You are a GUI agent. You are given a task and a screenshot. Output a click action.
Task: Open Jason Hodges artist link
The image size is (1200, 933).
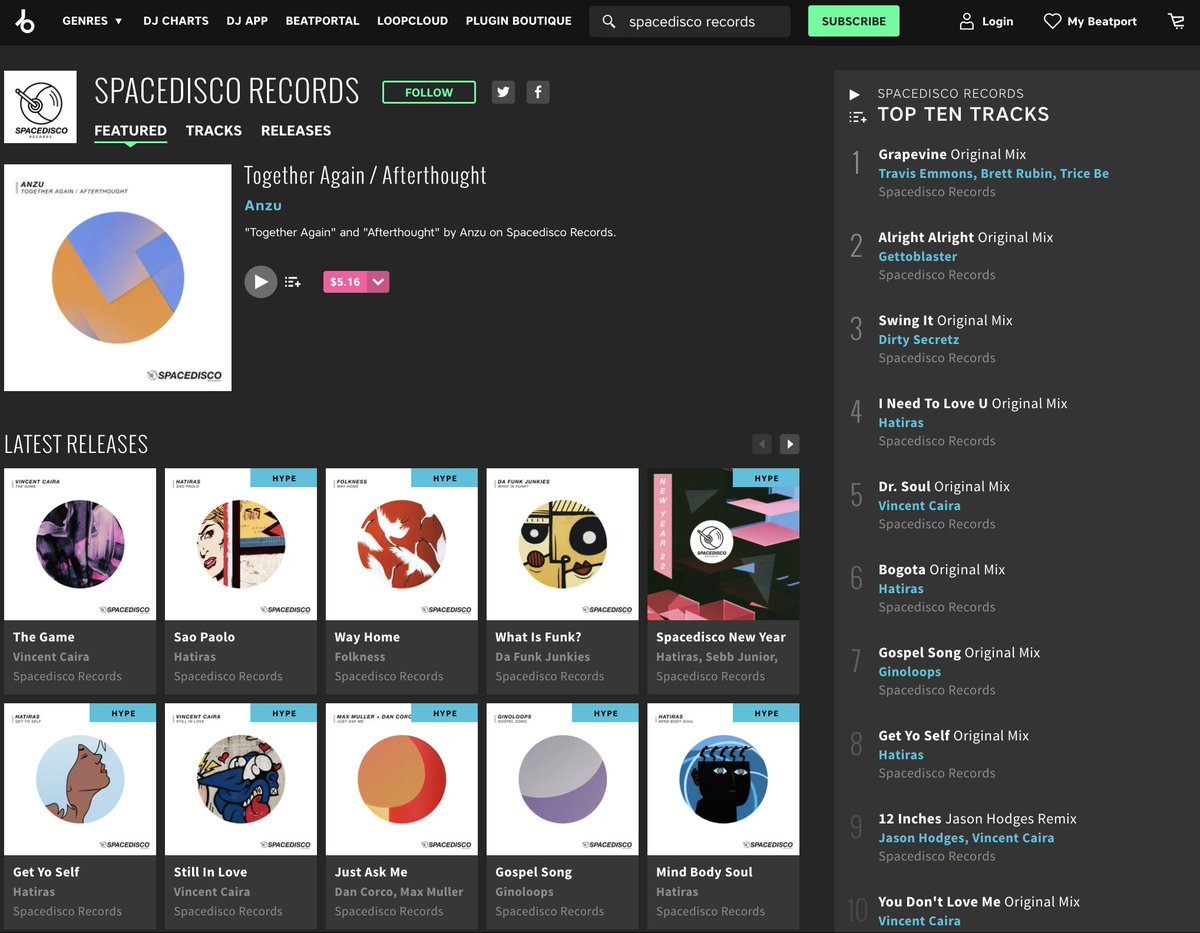[921, 837]
